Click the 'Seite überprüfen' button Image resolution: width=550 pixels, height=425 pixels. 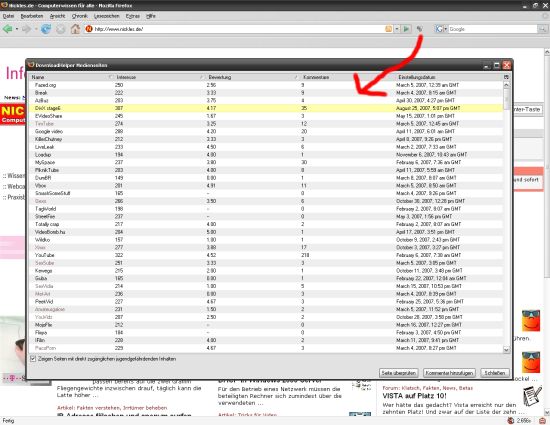click(398, 373)
